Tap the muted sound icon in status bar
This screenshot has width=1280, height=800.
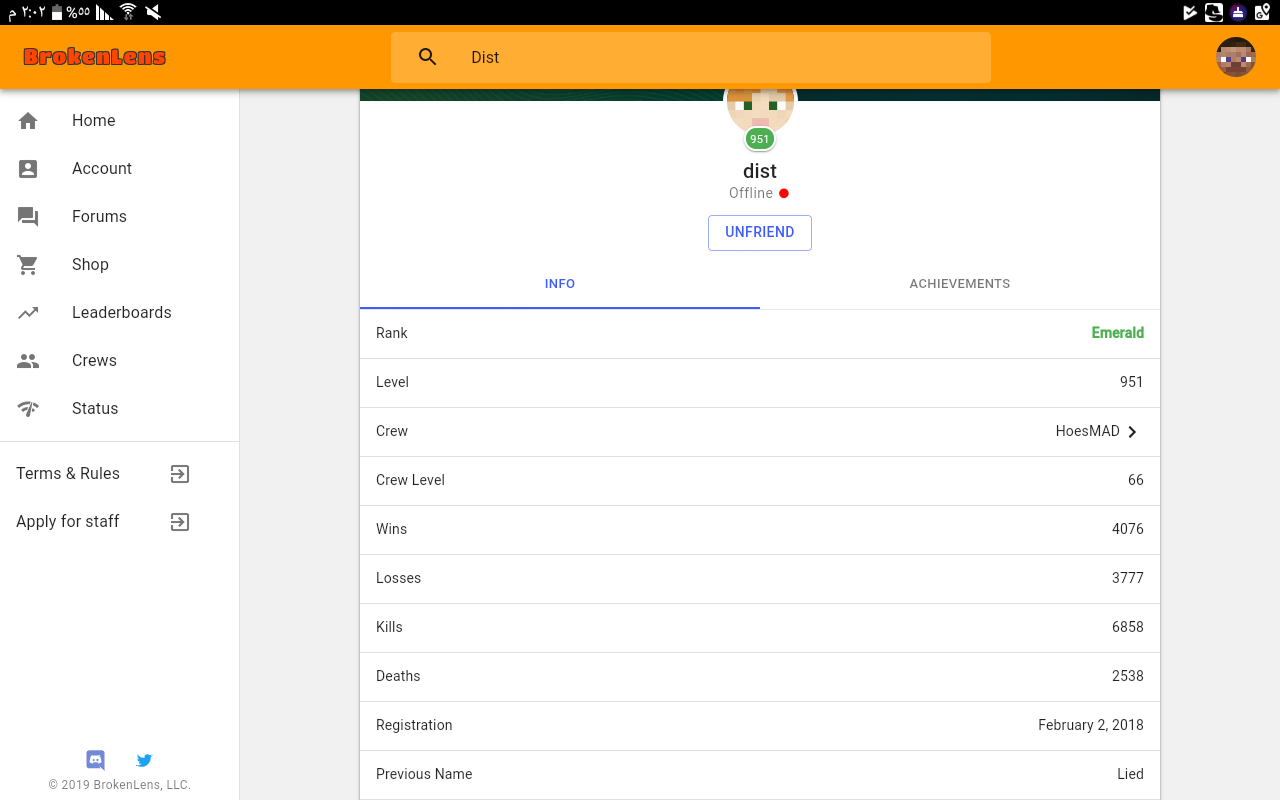pos(153,12)
